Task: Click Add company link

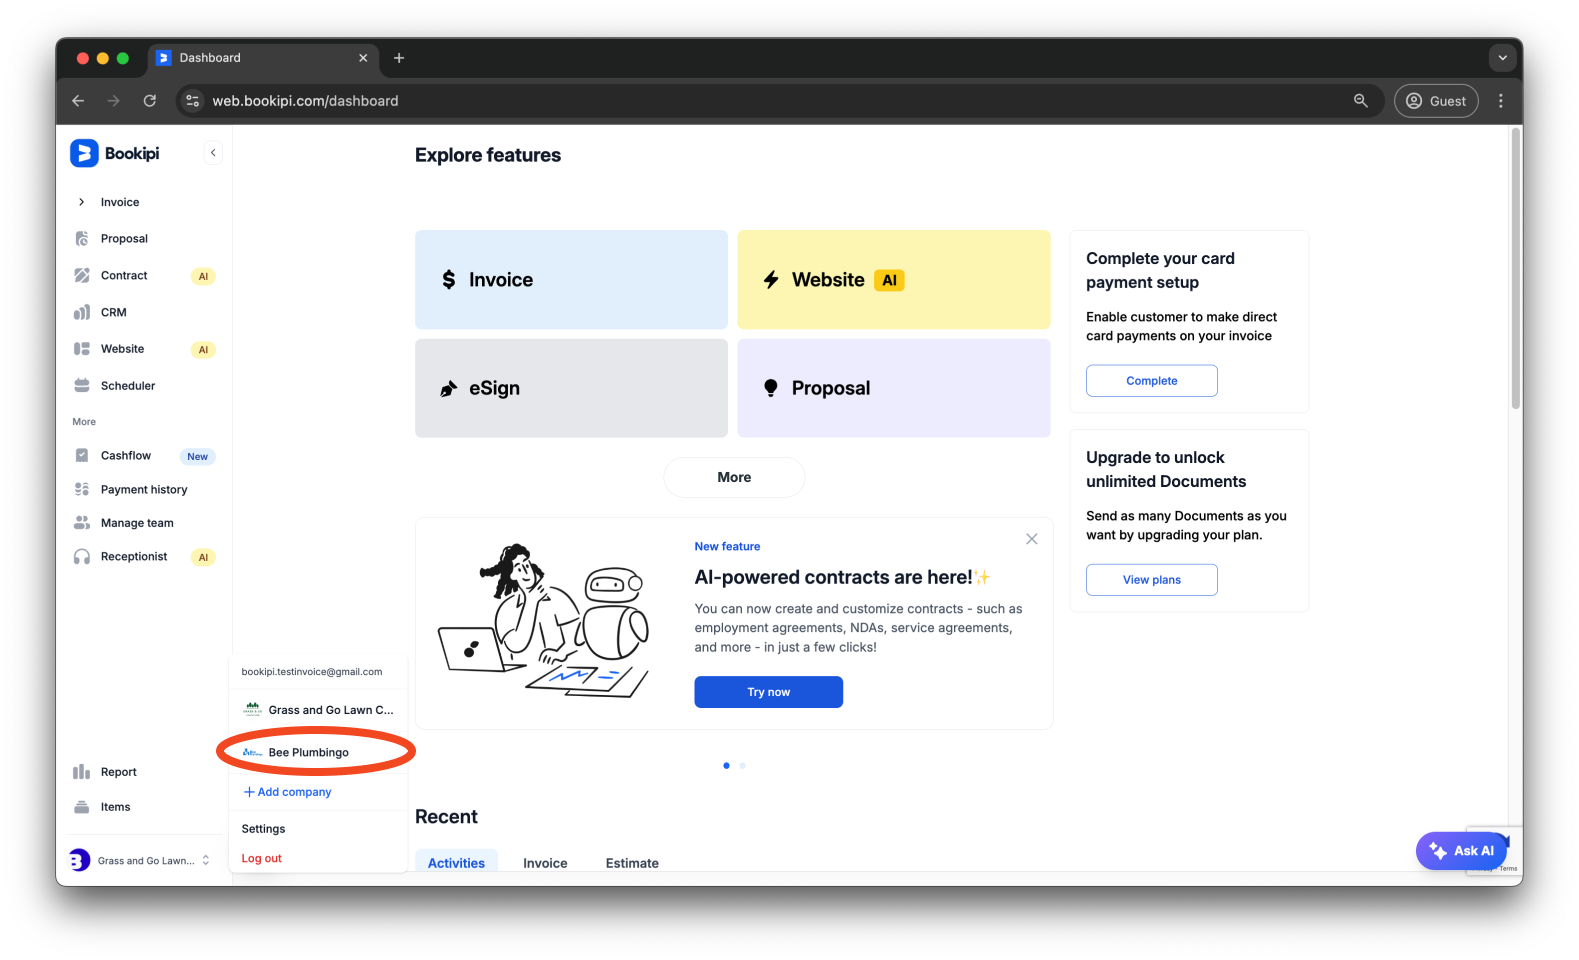Action: pos(288,792)
